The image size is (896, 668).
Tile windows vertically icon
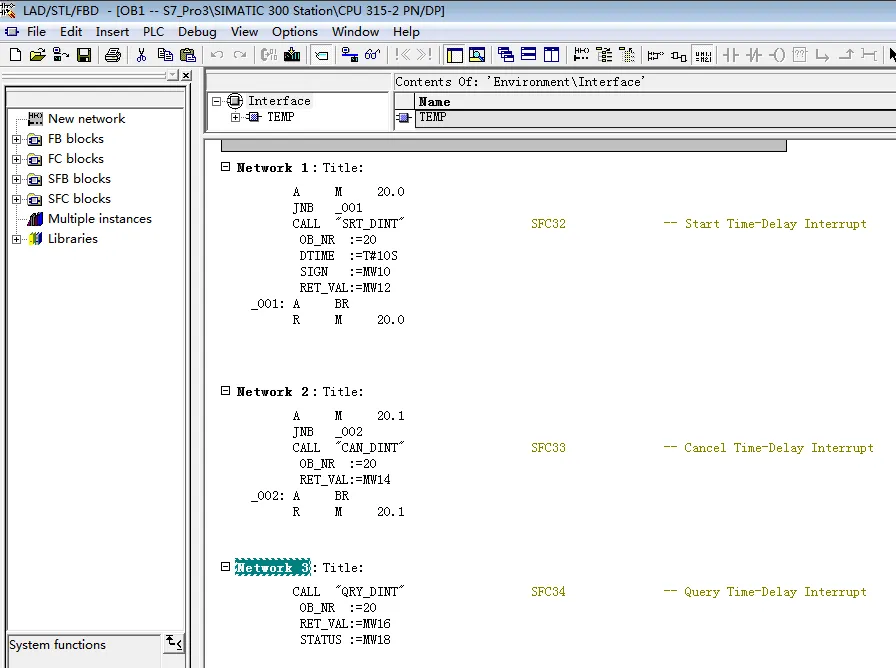(x=551, y=55)
